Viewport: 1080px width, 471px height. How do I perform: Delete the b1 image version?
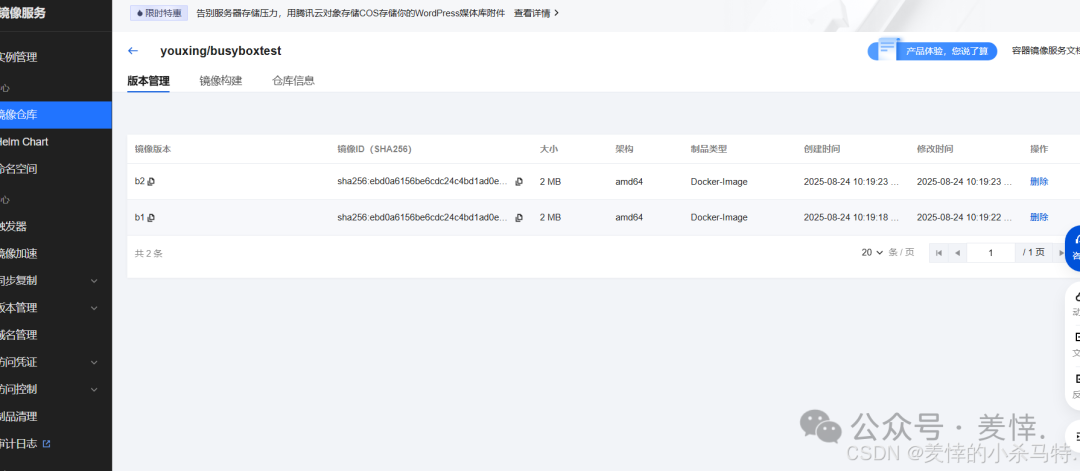click(1039, 218)
